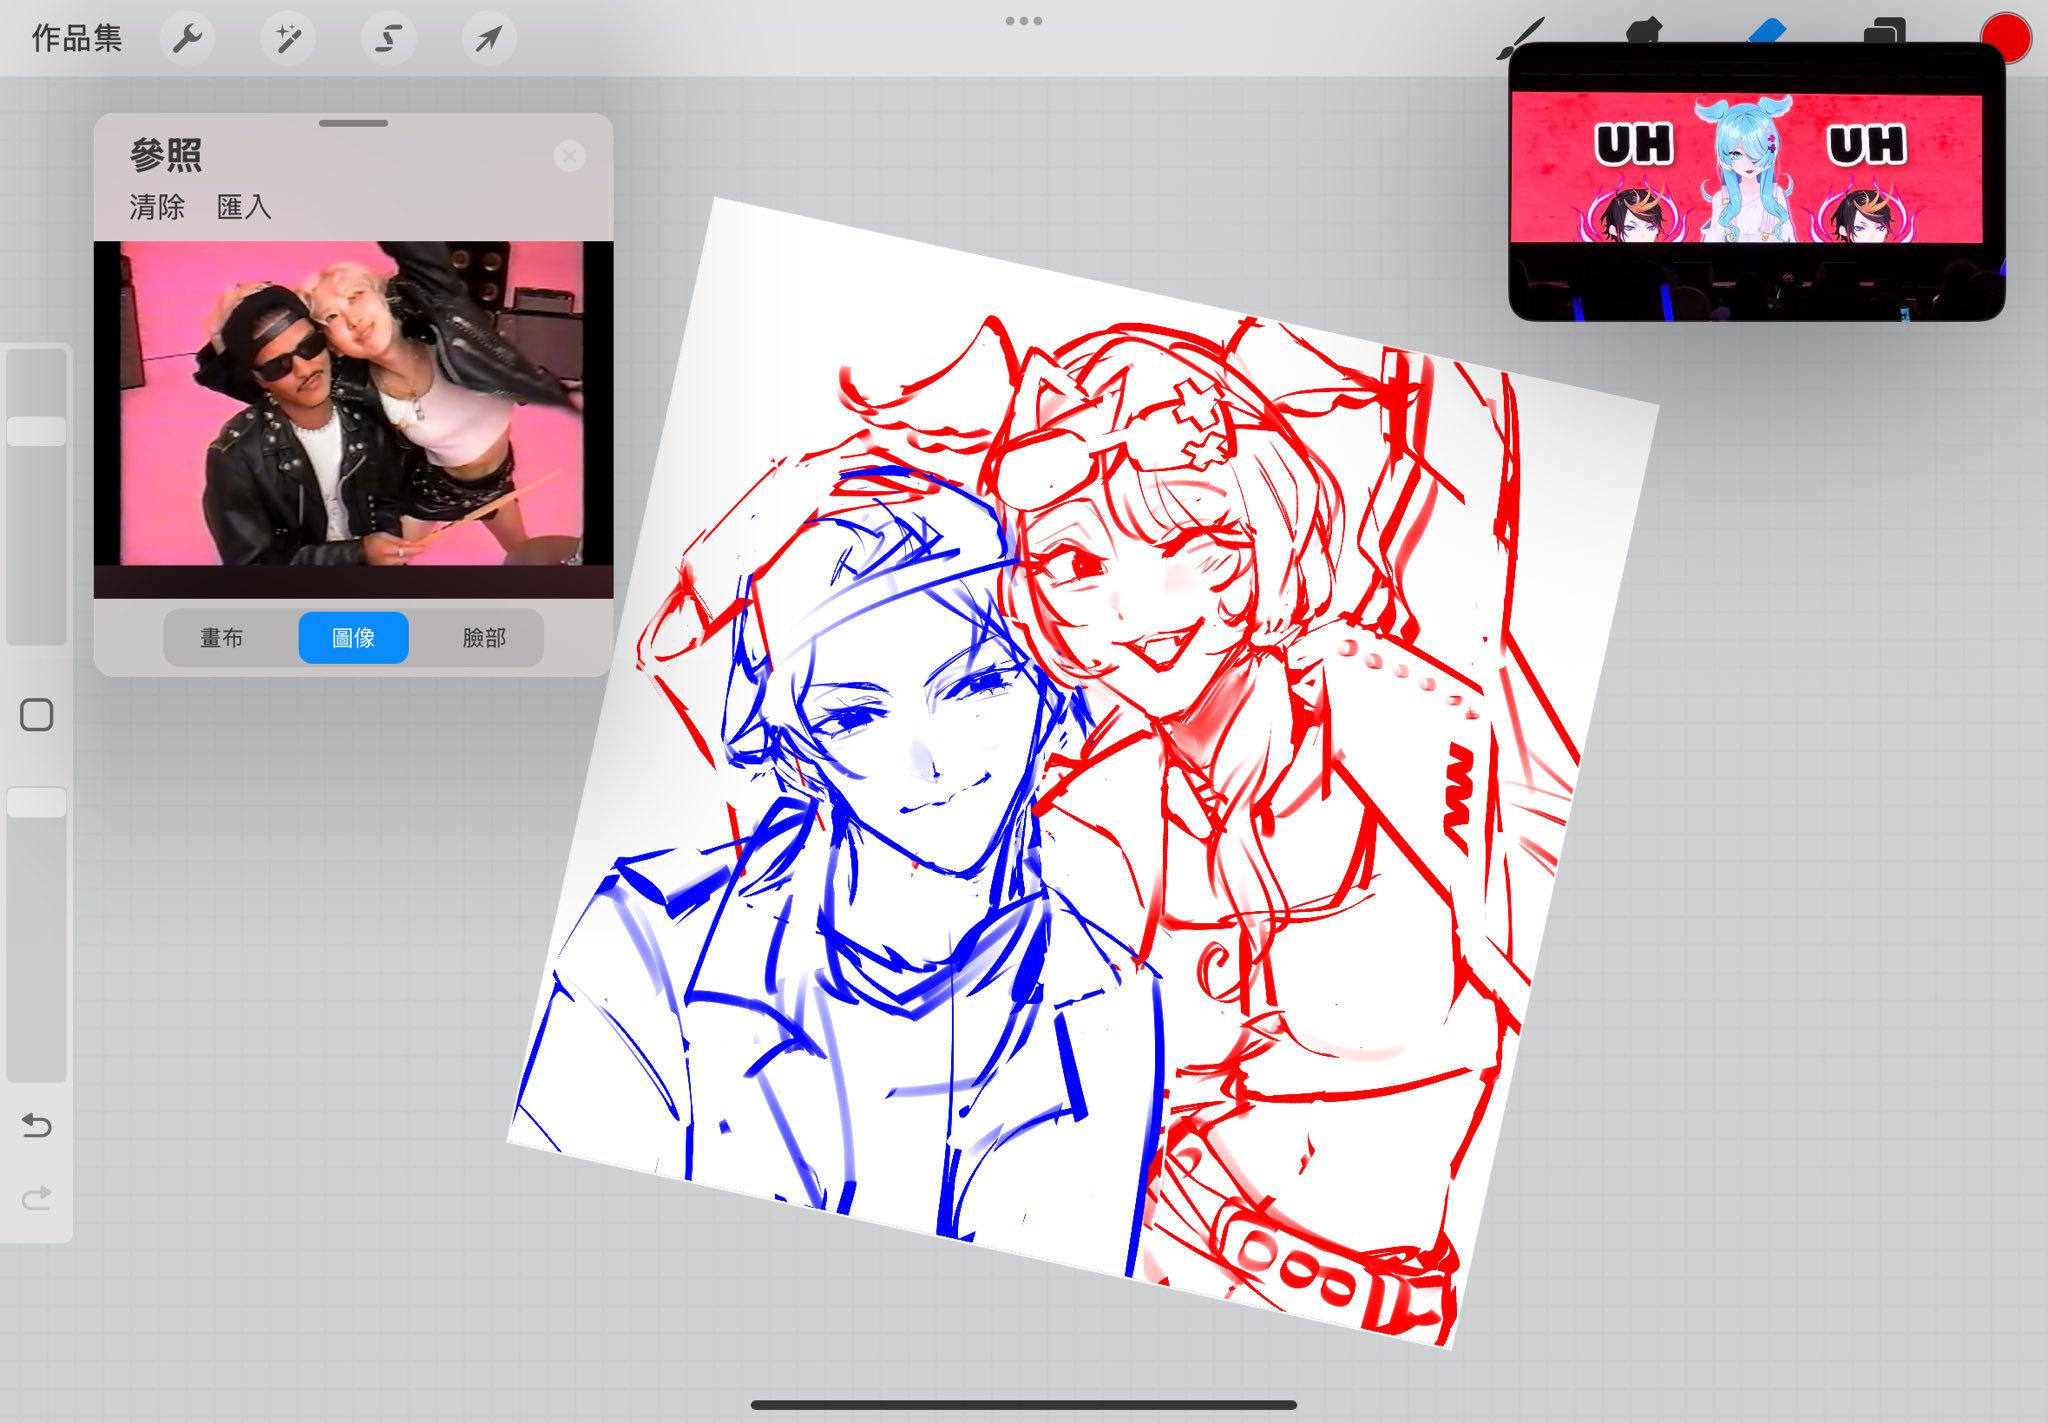
Task: Open the Adjustments magic wand menu
Action: 288,39
